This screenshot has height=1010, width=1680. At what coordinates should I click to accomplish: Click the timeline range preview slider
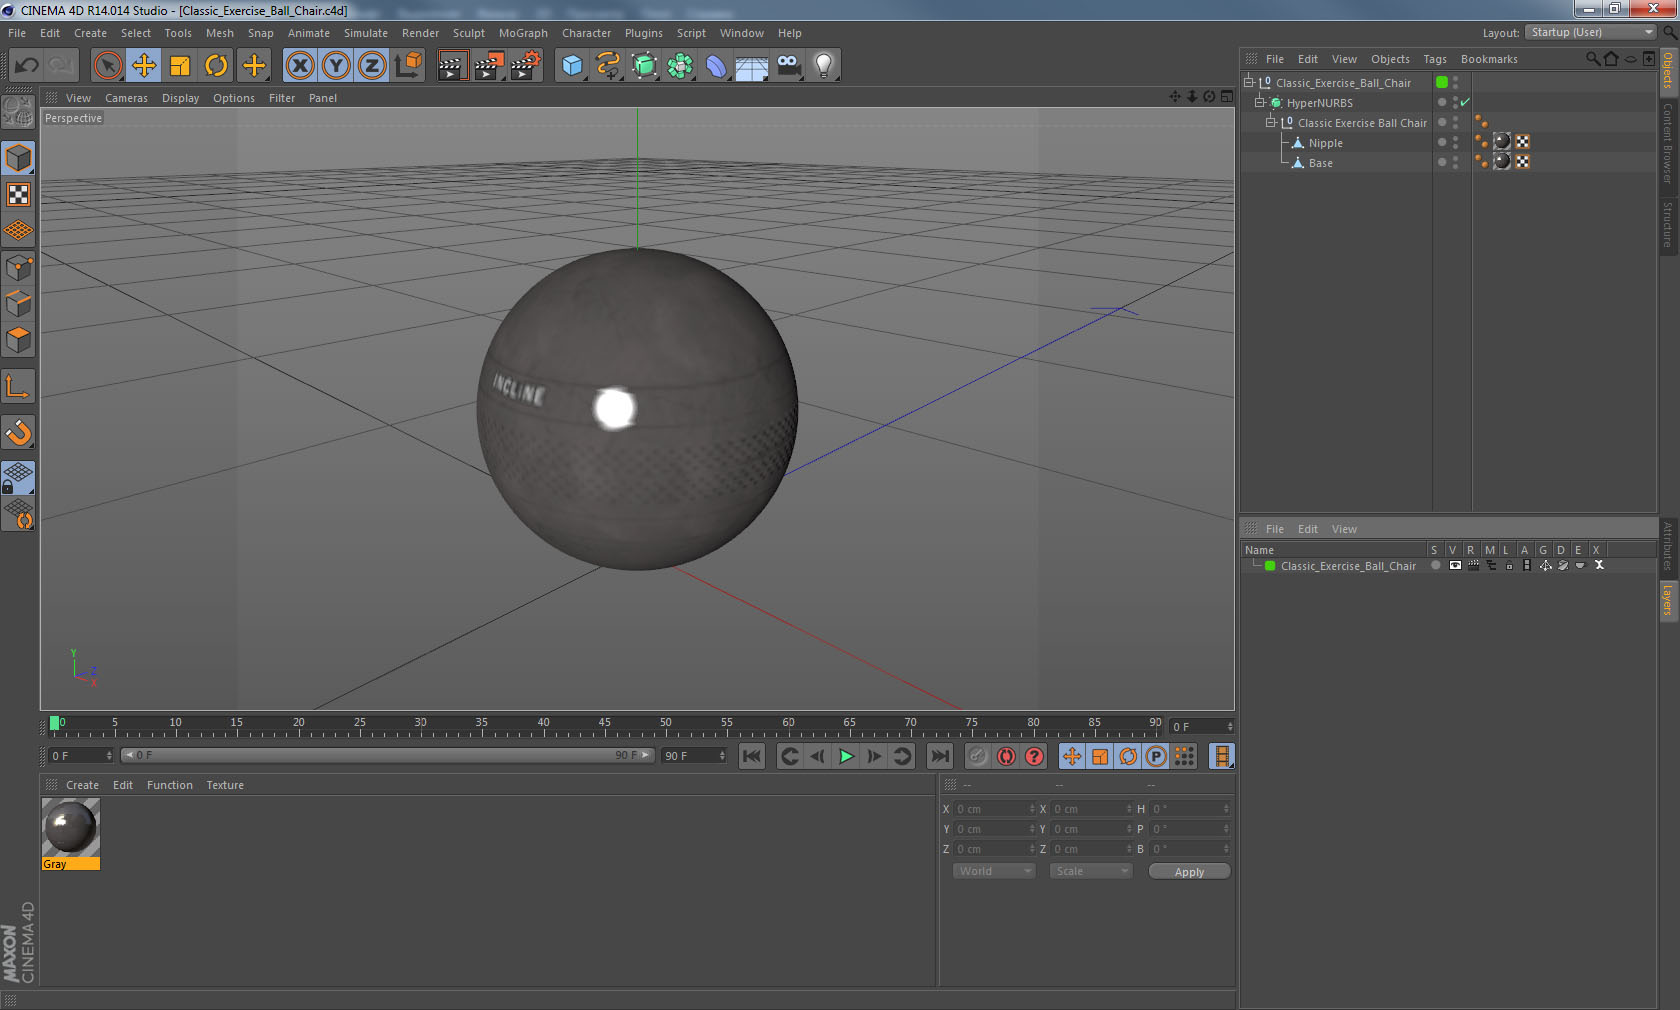point(388,755)
